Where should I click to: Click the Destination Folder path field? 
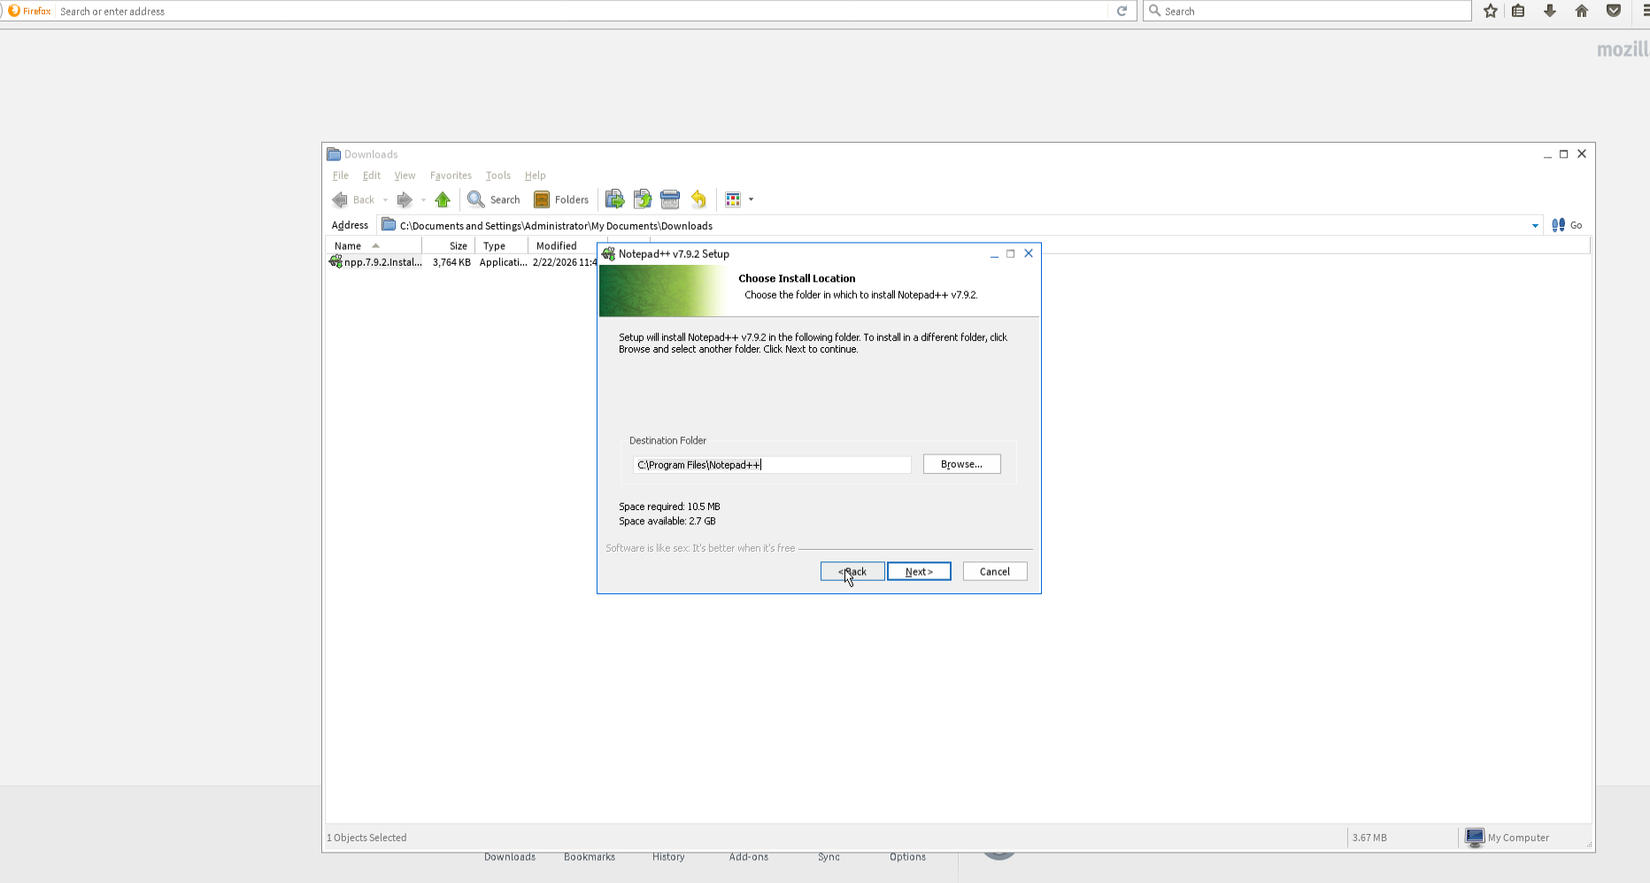point(772,465)
